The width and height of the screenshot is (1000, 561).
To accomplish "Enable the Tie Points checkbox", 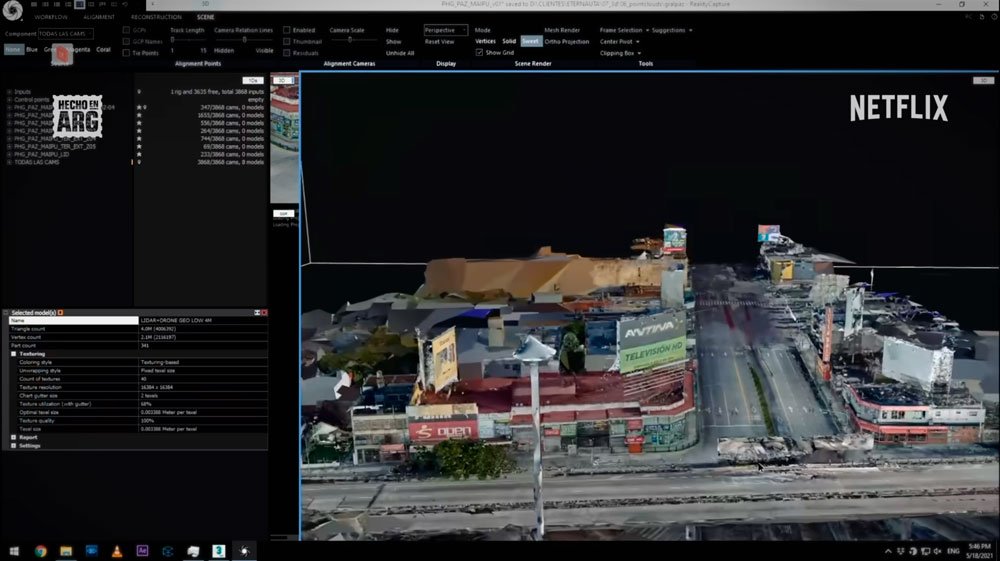I will tap(126, 53).
